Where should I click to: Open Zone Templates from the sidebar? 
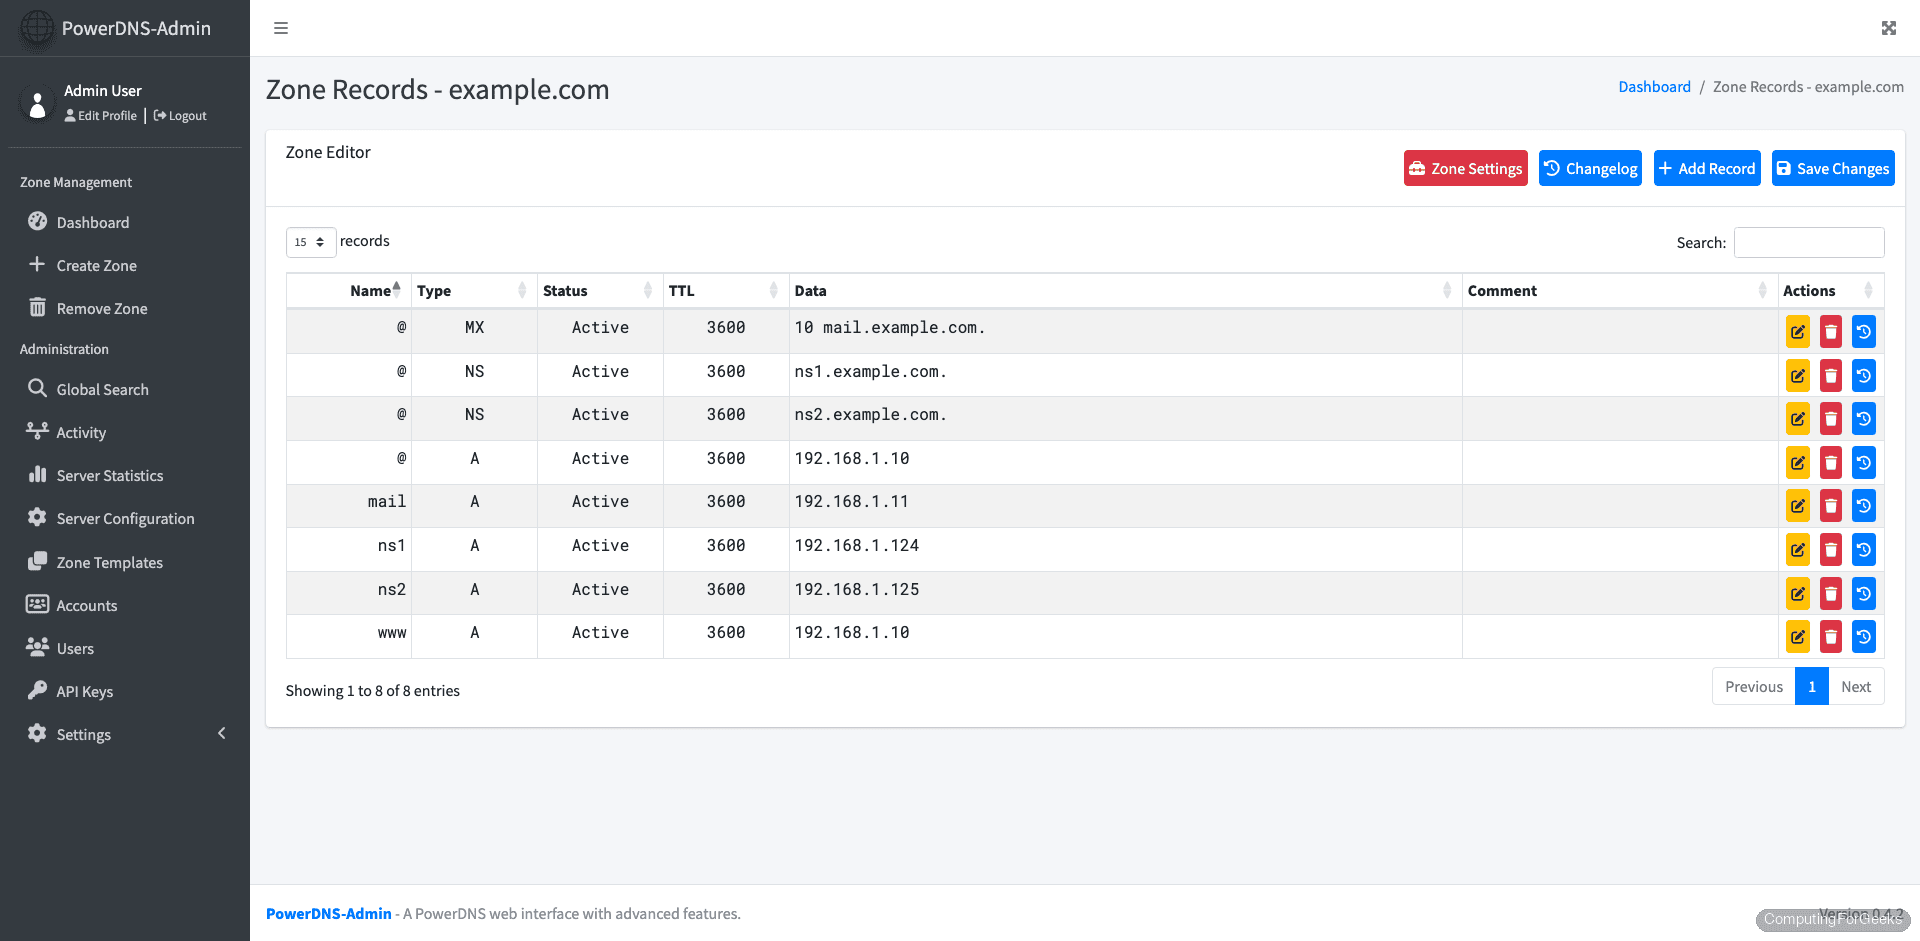108,562
